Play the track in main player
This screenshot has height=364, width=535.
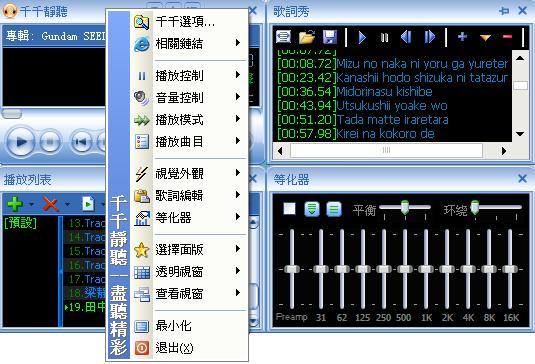click(20, 142)
